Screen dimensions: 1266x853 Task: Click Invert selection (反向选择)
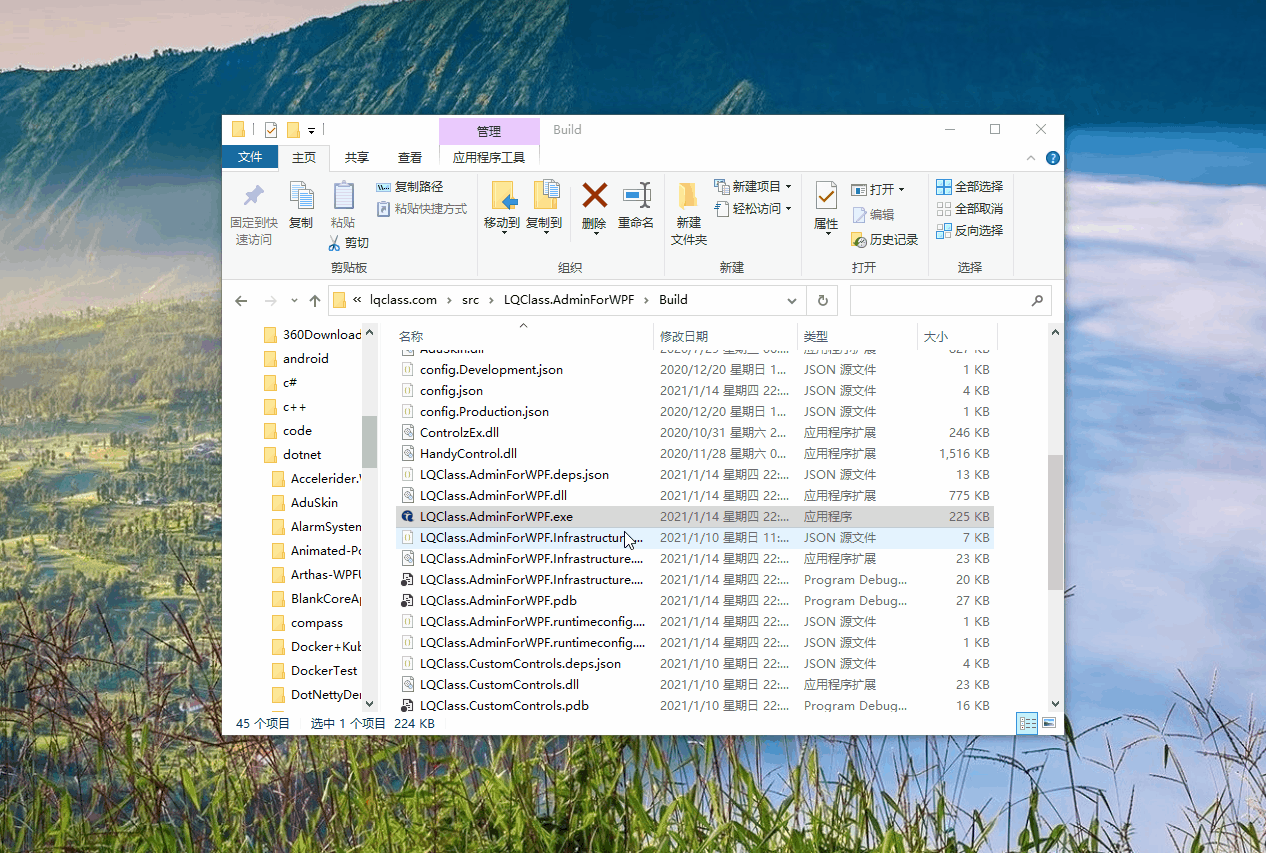[969, 231]
